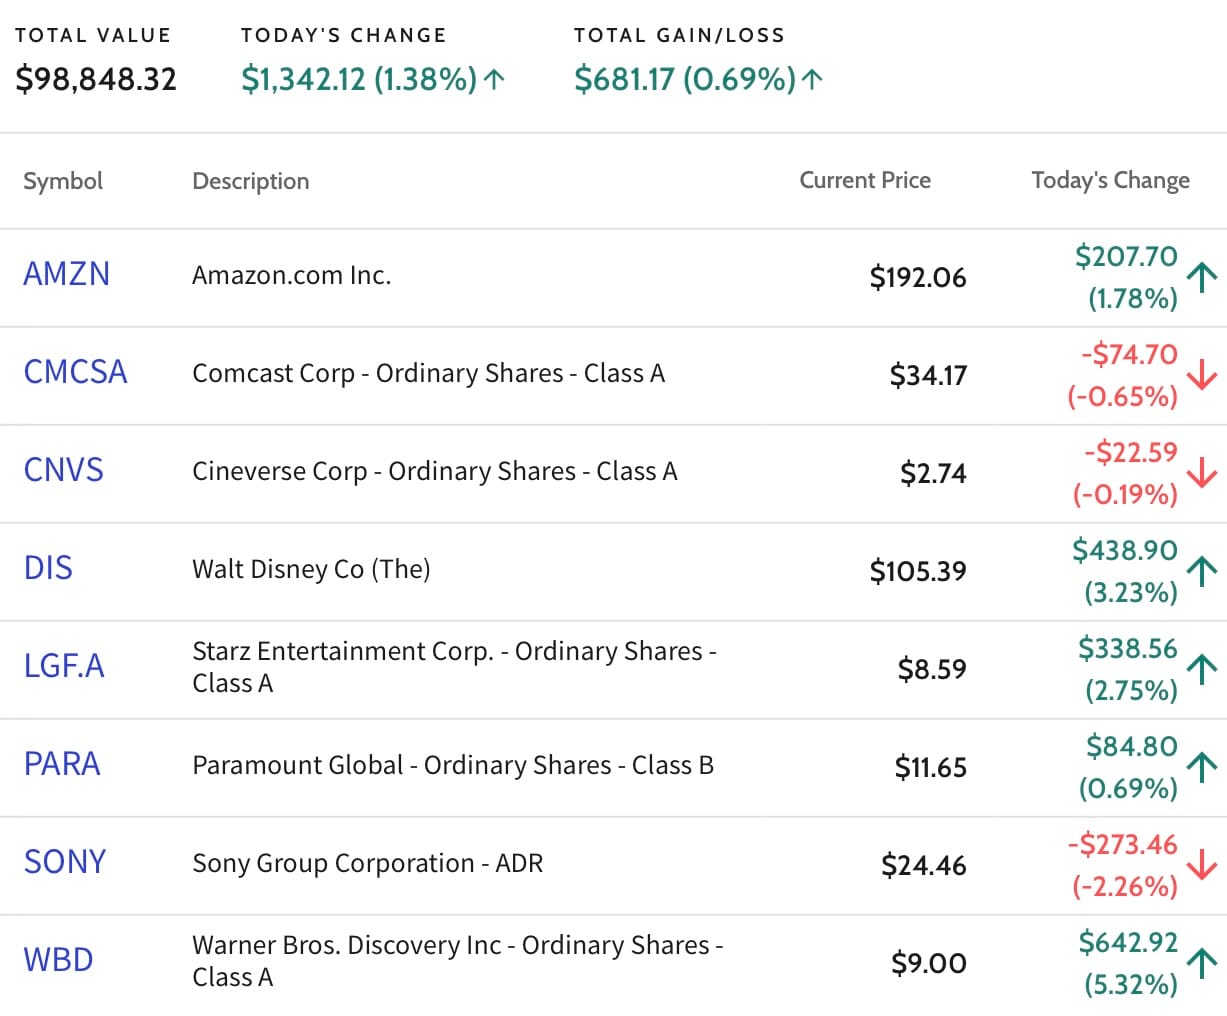Click the TOTAL VALUE label
1227x1016 pixels.
point(93,35)
